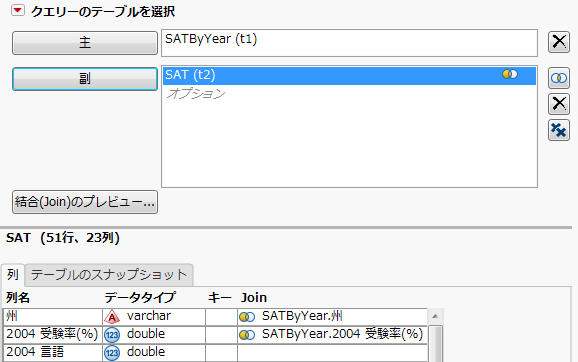The width and height of the screenshot is (578, 362).
Task: Click join icon beside SATByYear.州
Action: [247, 317]
